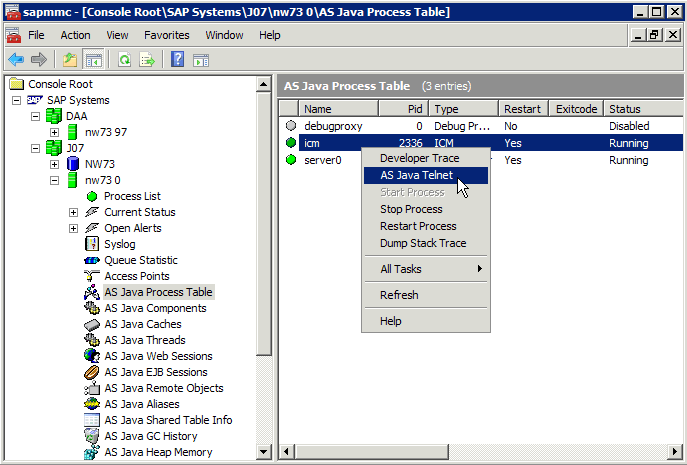Click the AS Java EJB Sessions bean icon
The image size is (687, 465).
(92, 372)
